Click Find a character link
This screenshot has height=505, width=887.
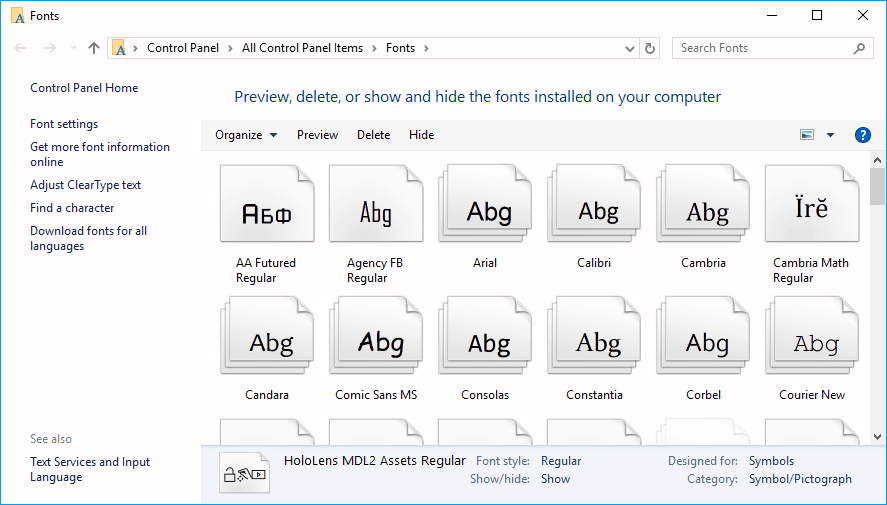72,208
